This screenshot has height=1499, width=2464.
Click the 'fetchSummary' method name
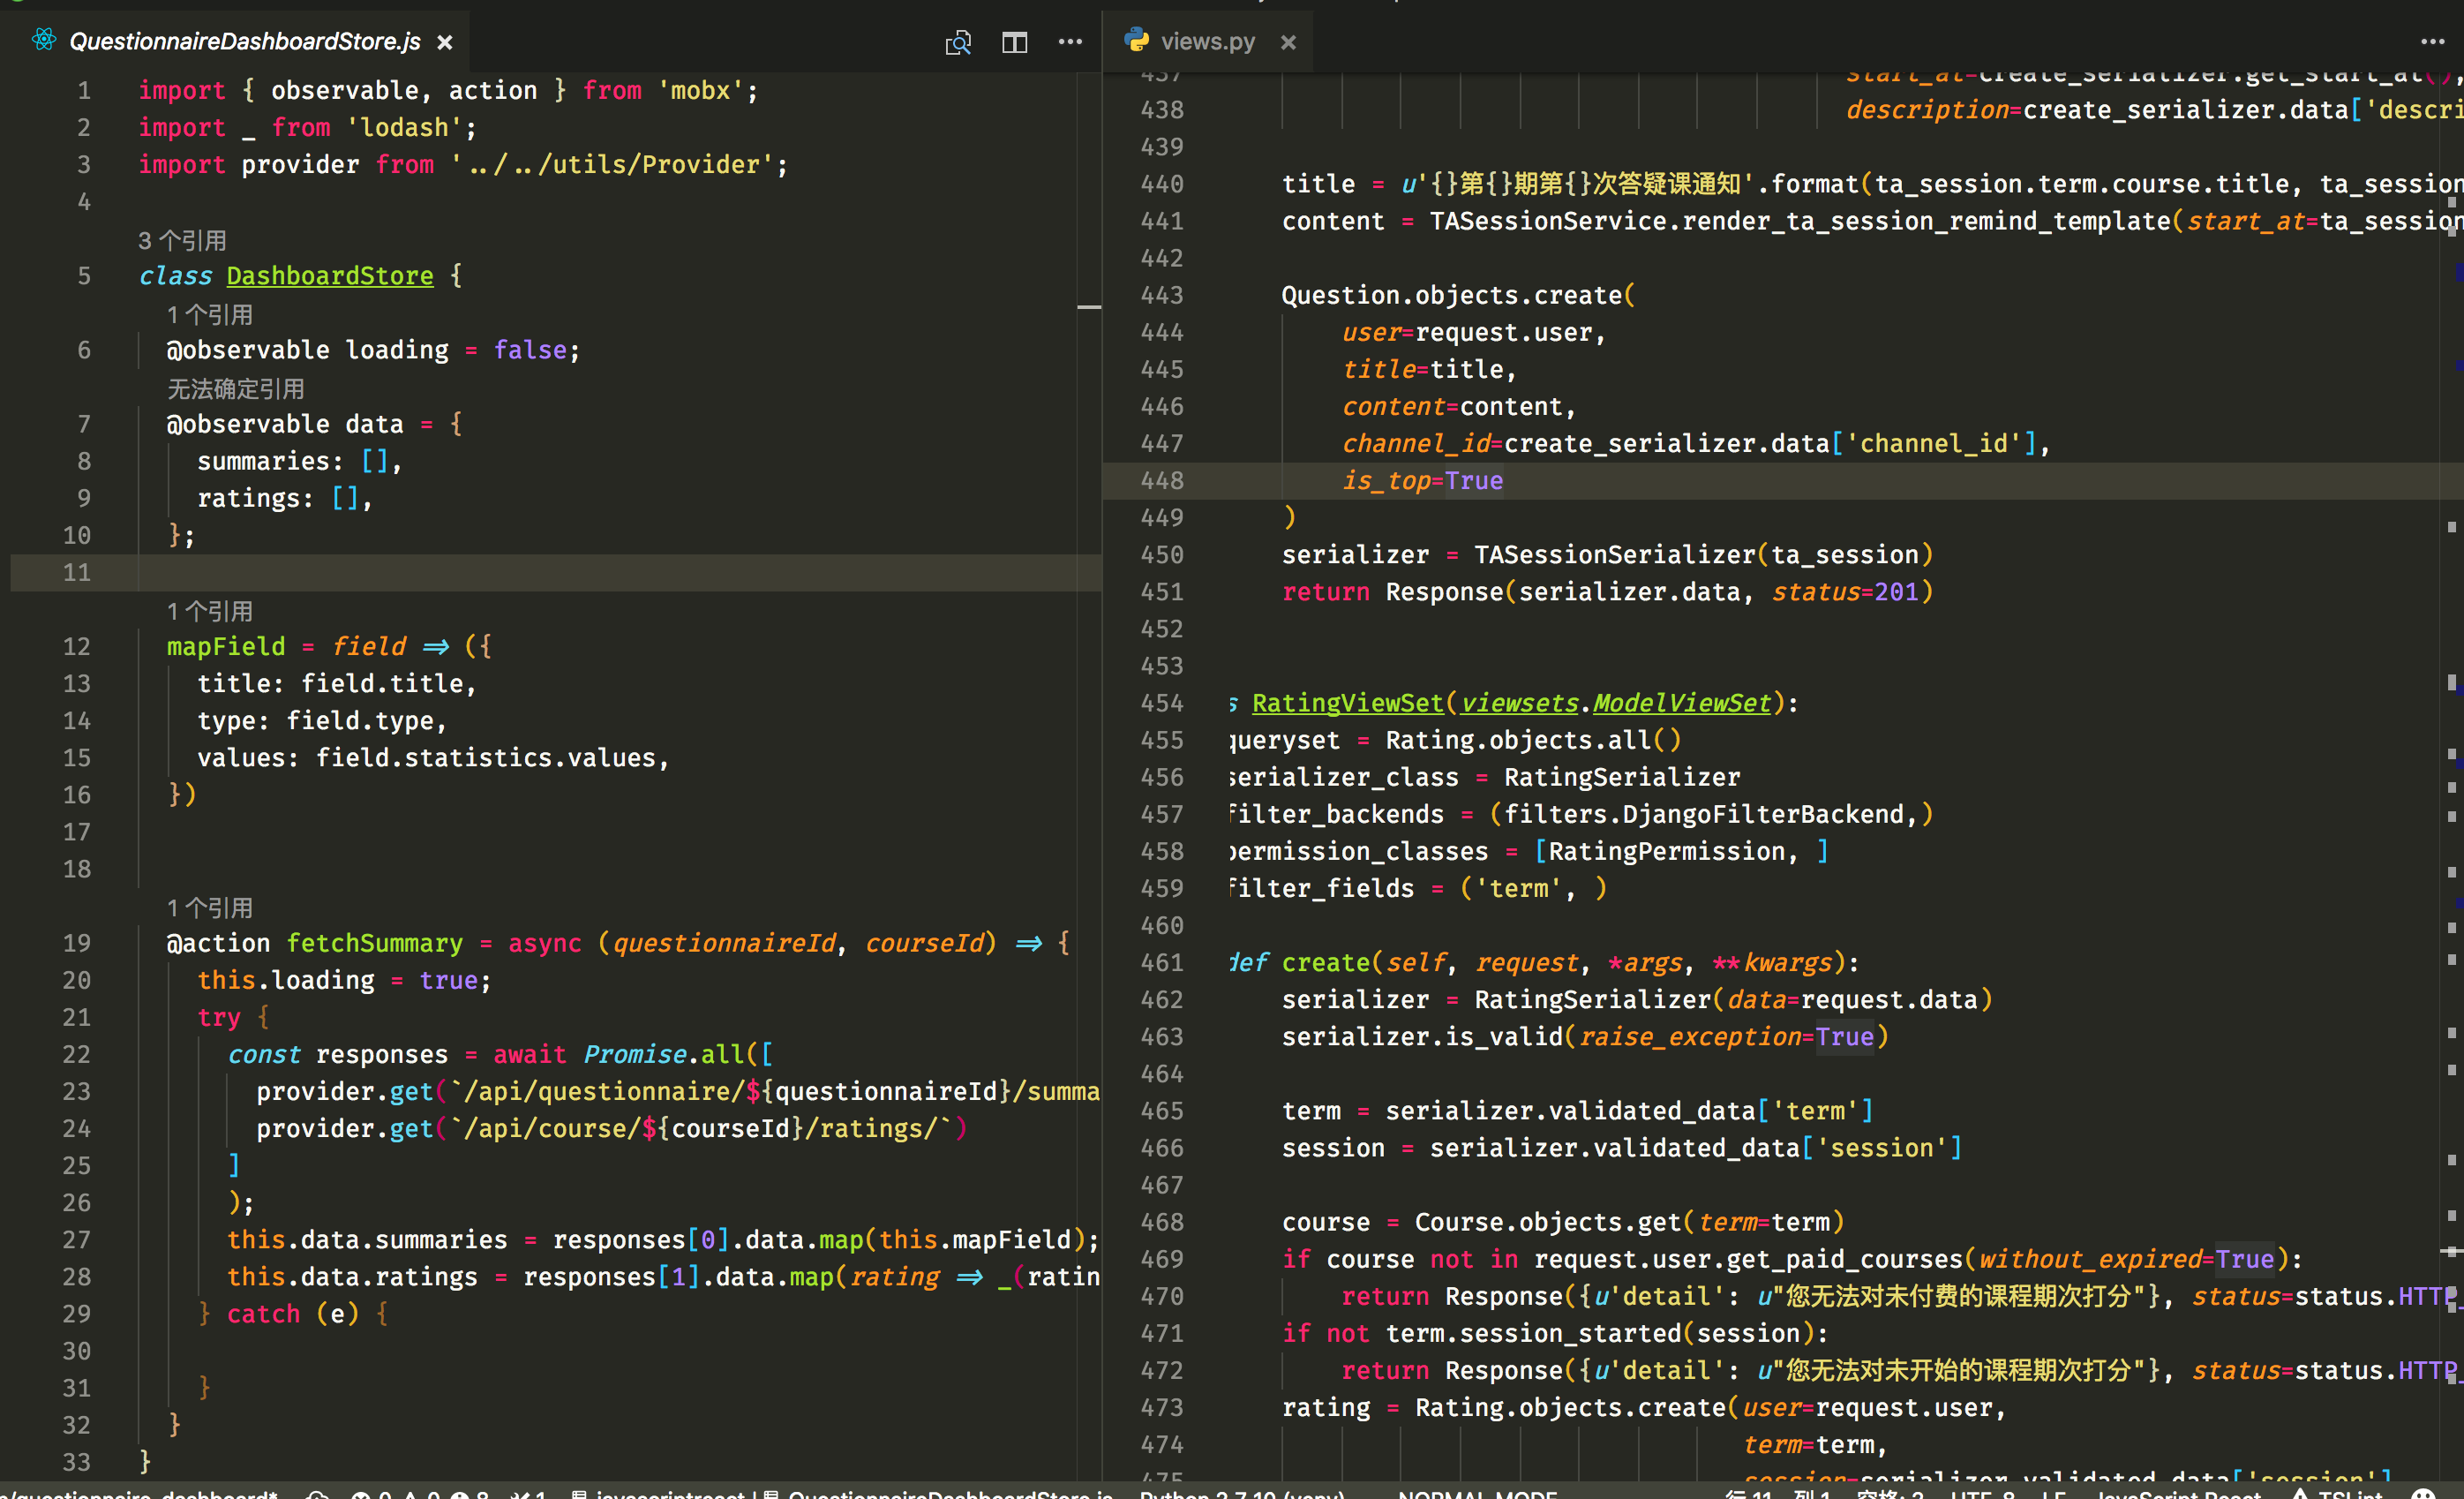point(375,943)
